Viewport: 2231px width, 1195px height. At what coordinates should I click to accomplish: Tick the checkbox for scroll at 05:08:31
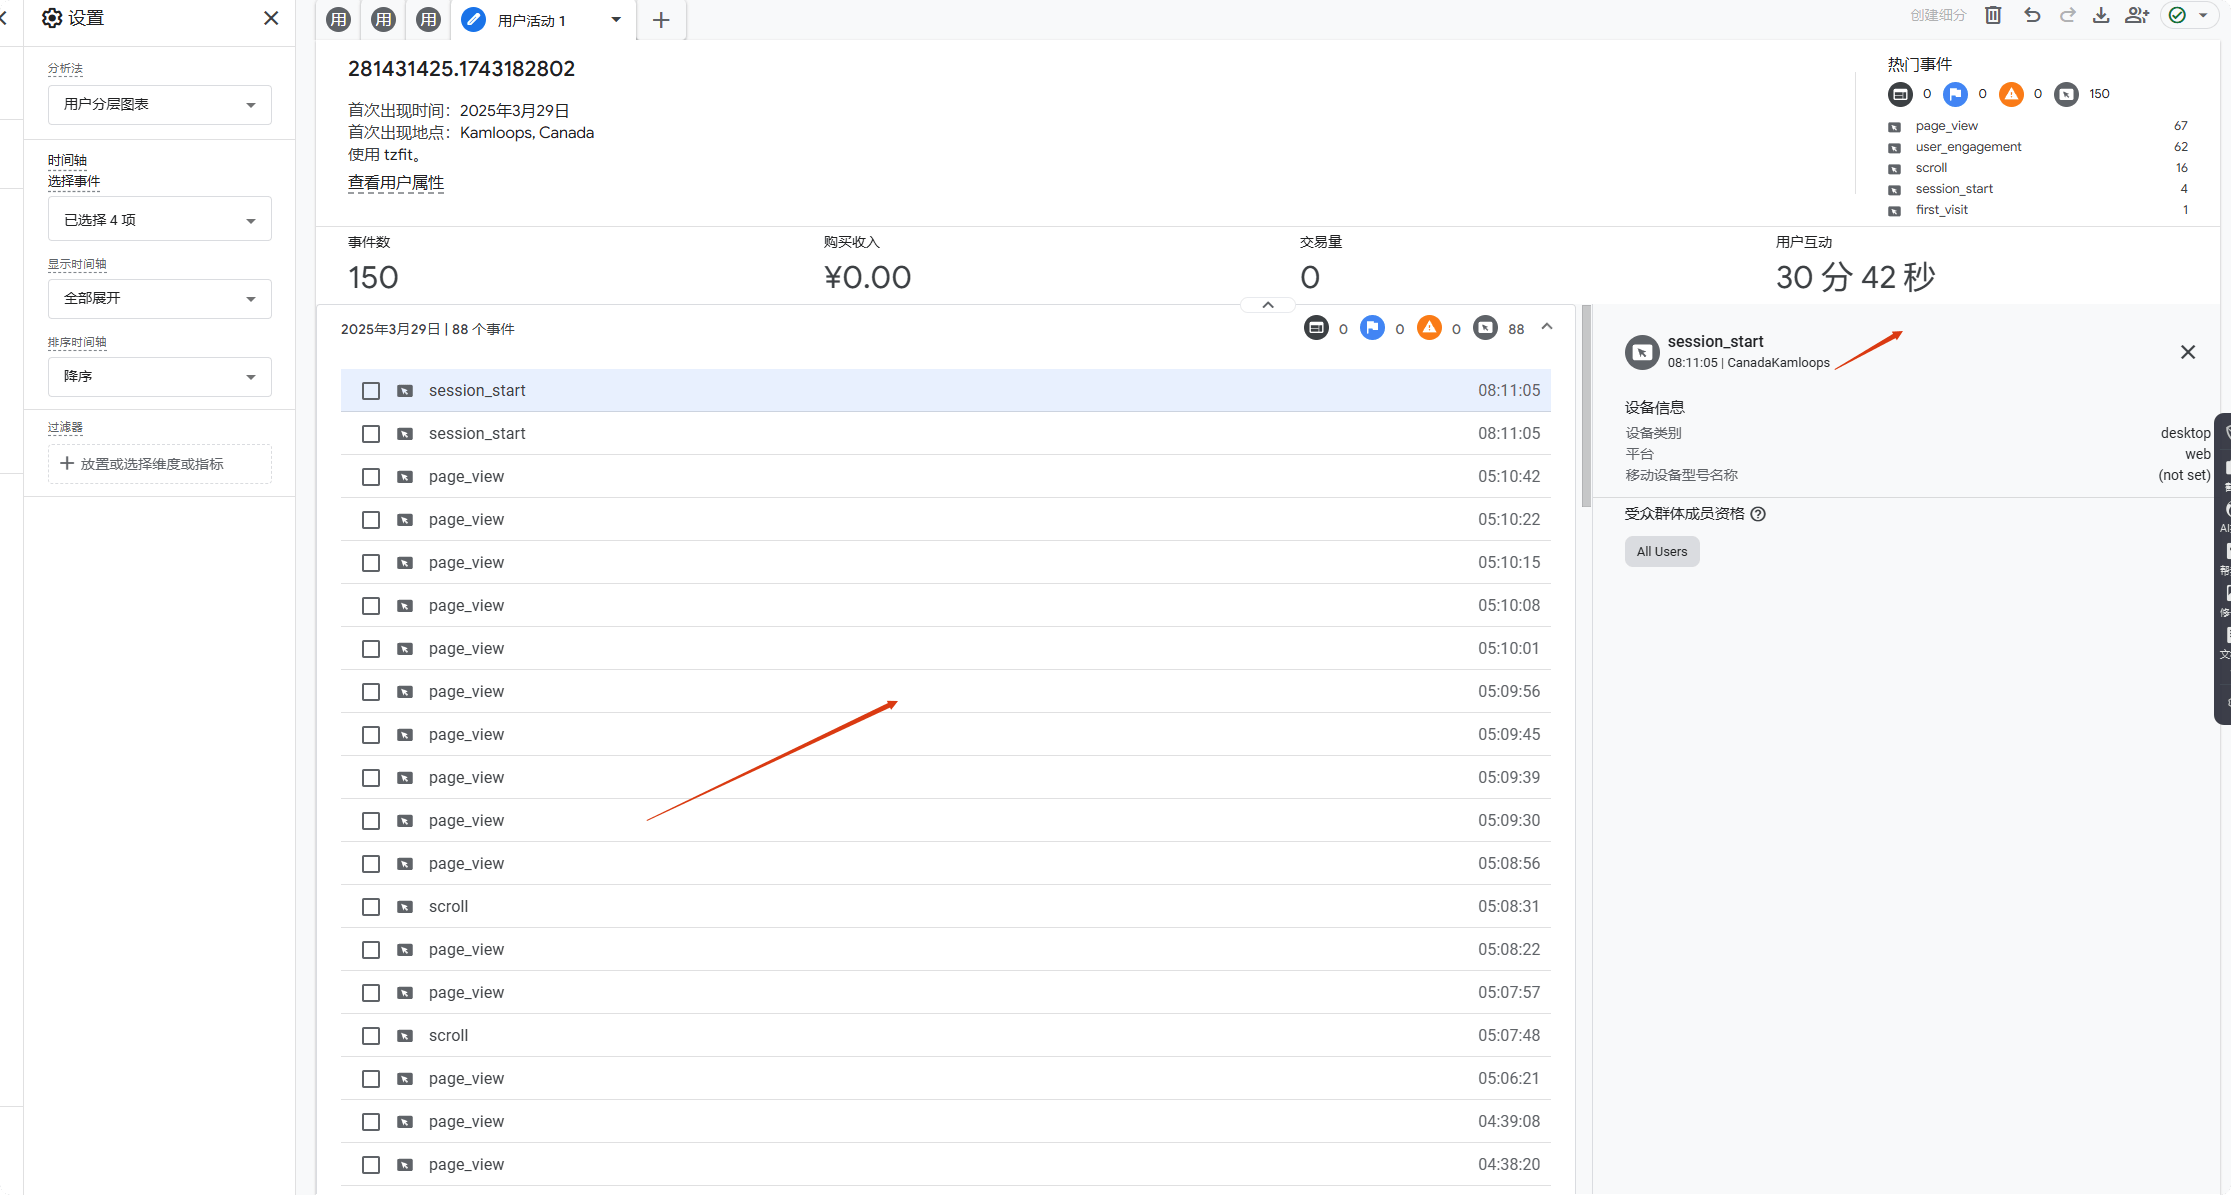[371, 907]
